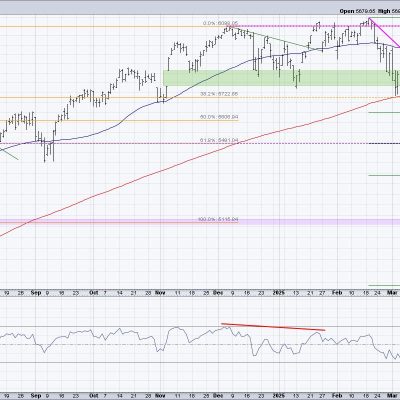This screenshot has width=400, height=400.
Task: Click the oscillator line in lower indicator panel
Action: 200,341
